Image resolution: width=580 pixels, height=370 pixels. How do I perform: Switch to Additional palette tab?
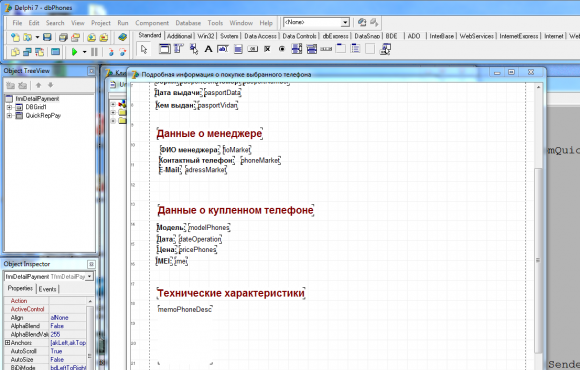(179, 36)
